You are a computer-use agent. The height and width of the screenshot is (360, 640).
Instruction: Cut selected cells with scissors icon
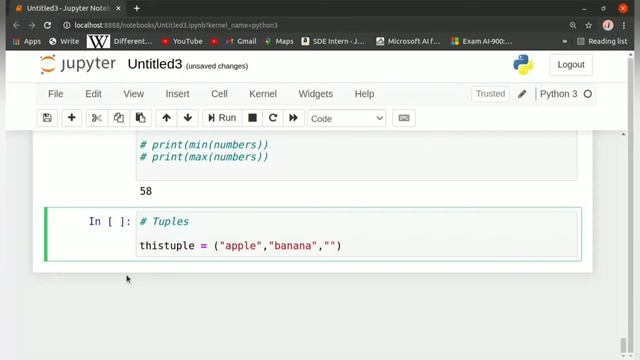point(97,118)
